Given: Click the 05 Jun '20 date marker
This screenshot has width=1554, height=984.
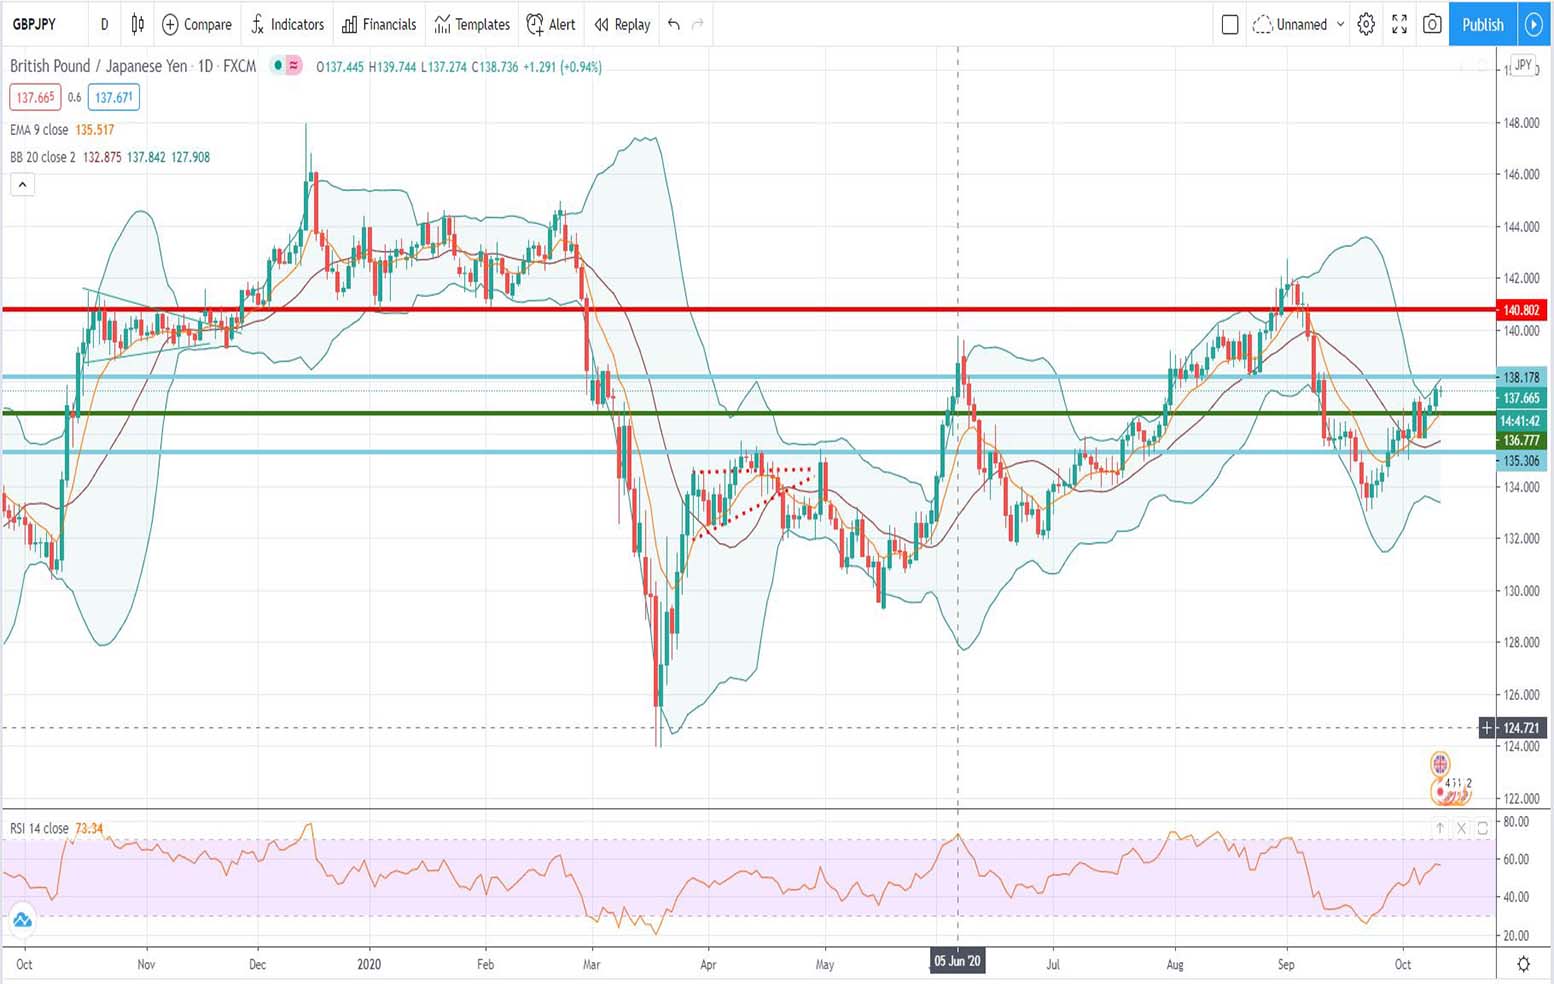Looking at the screenshot, I should pyautogui.click(x=957, y=961).
